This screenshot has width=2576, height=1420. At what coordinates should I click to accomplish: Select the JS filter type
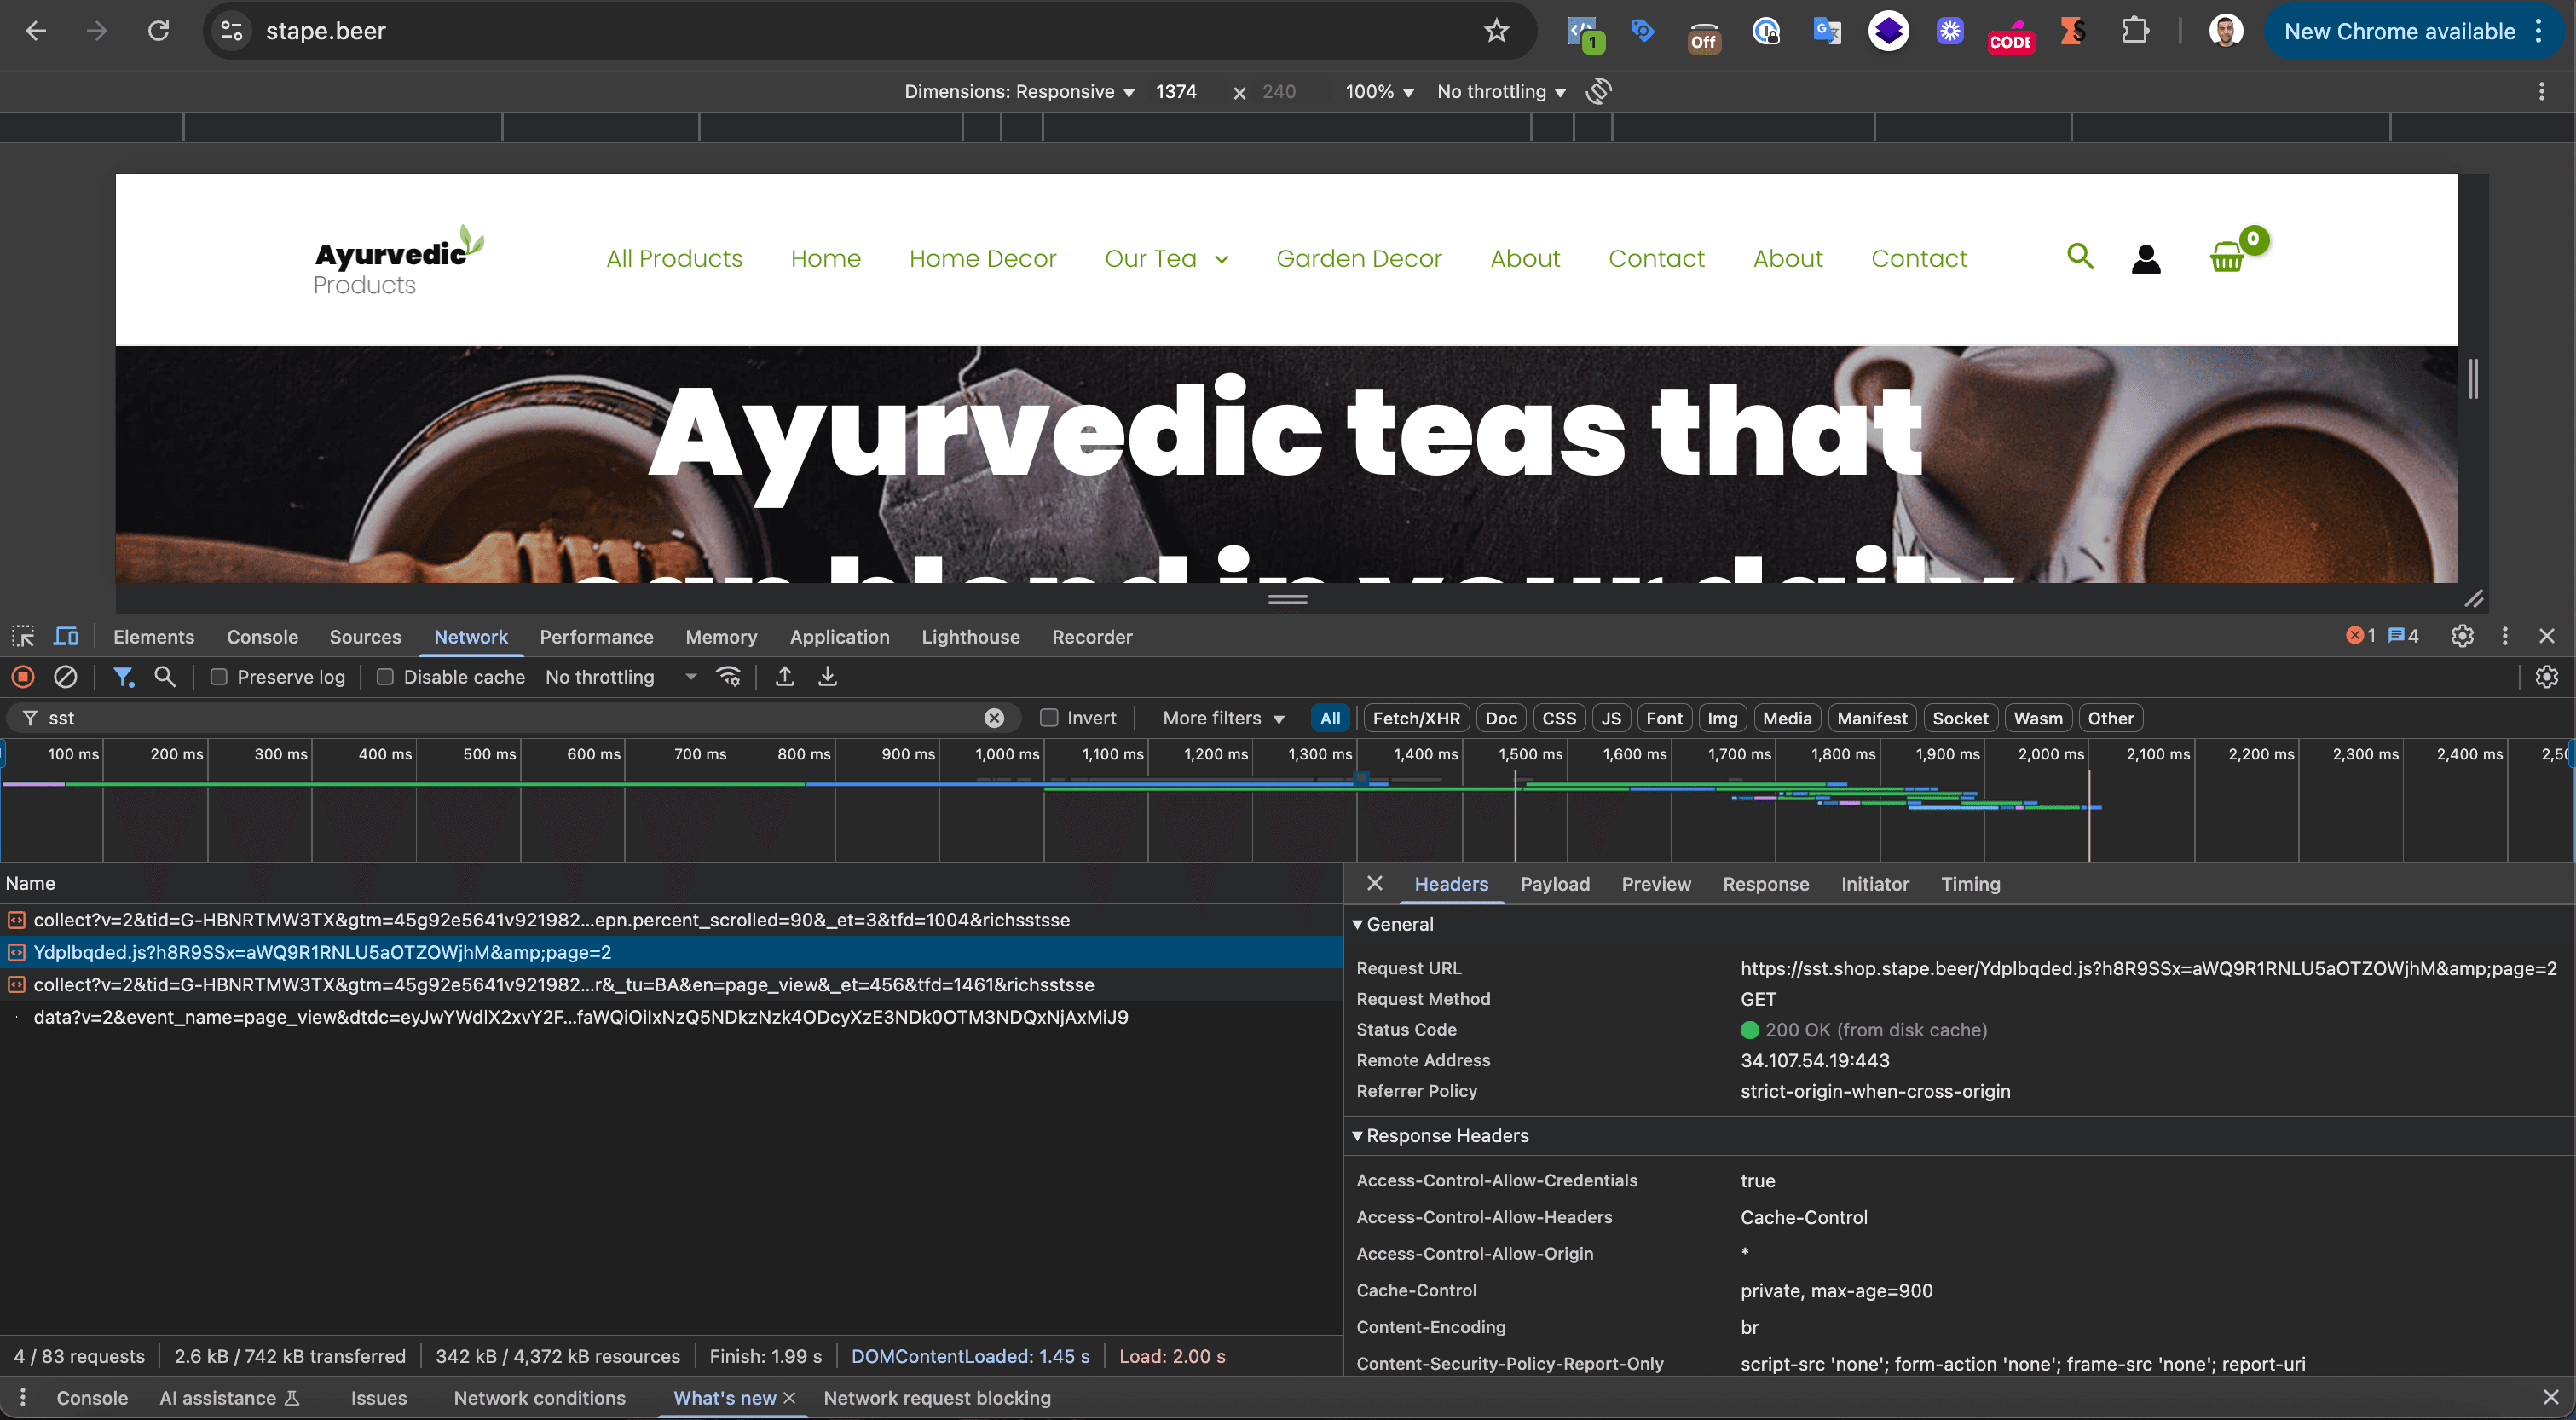[1611, 718]
